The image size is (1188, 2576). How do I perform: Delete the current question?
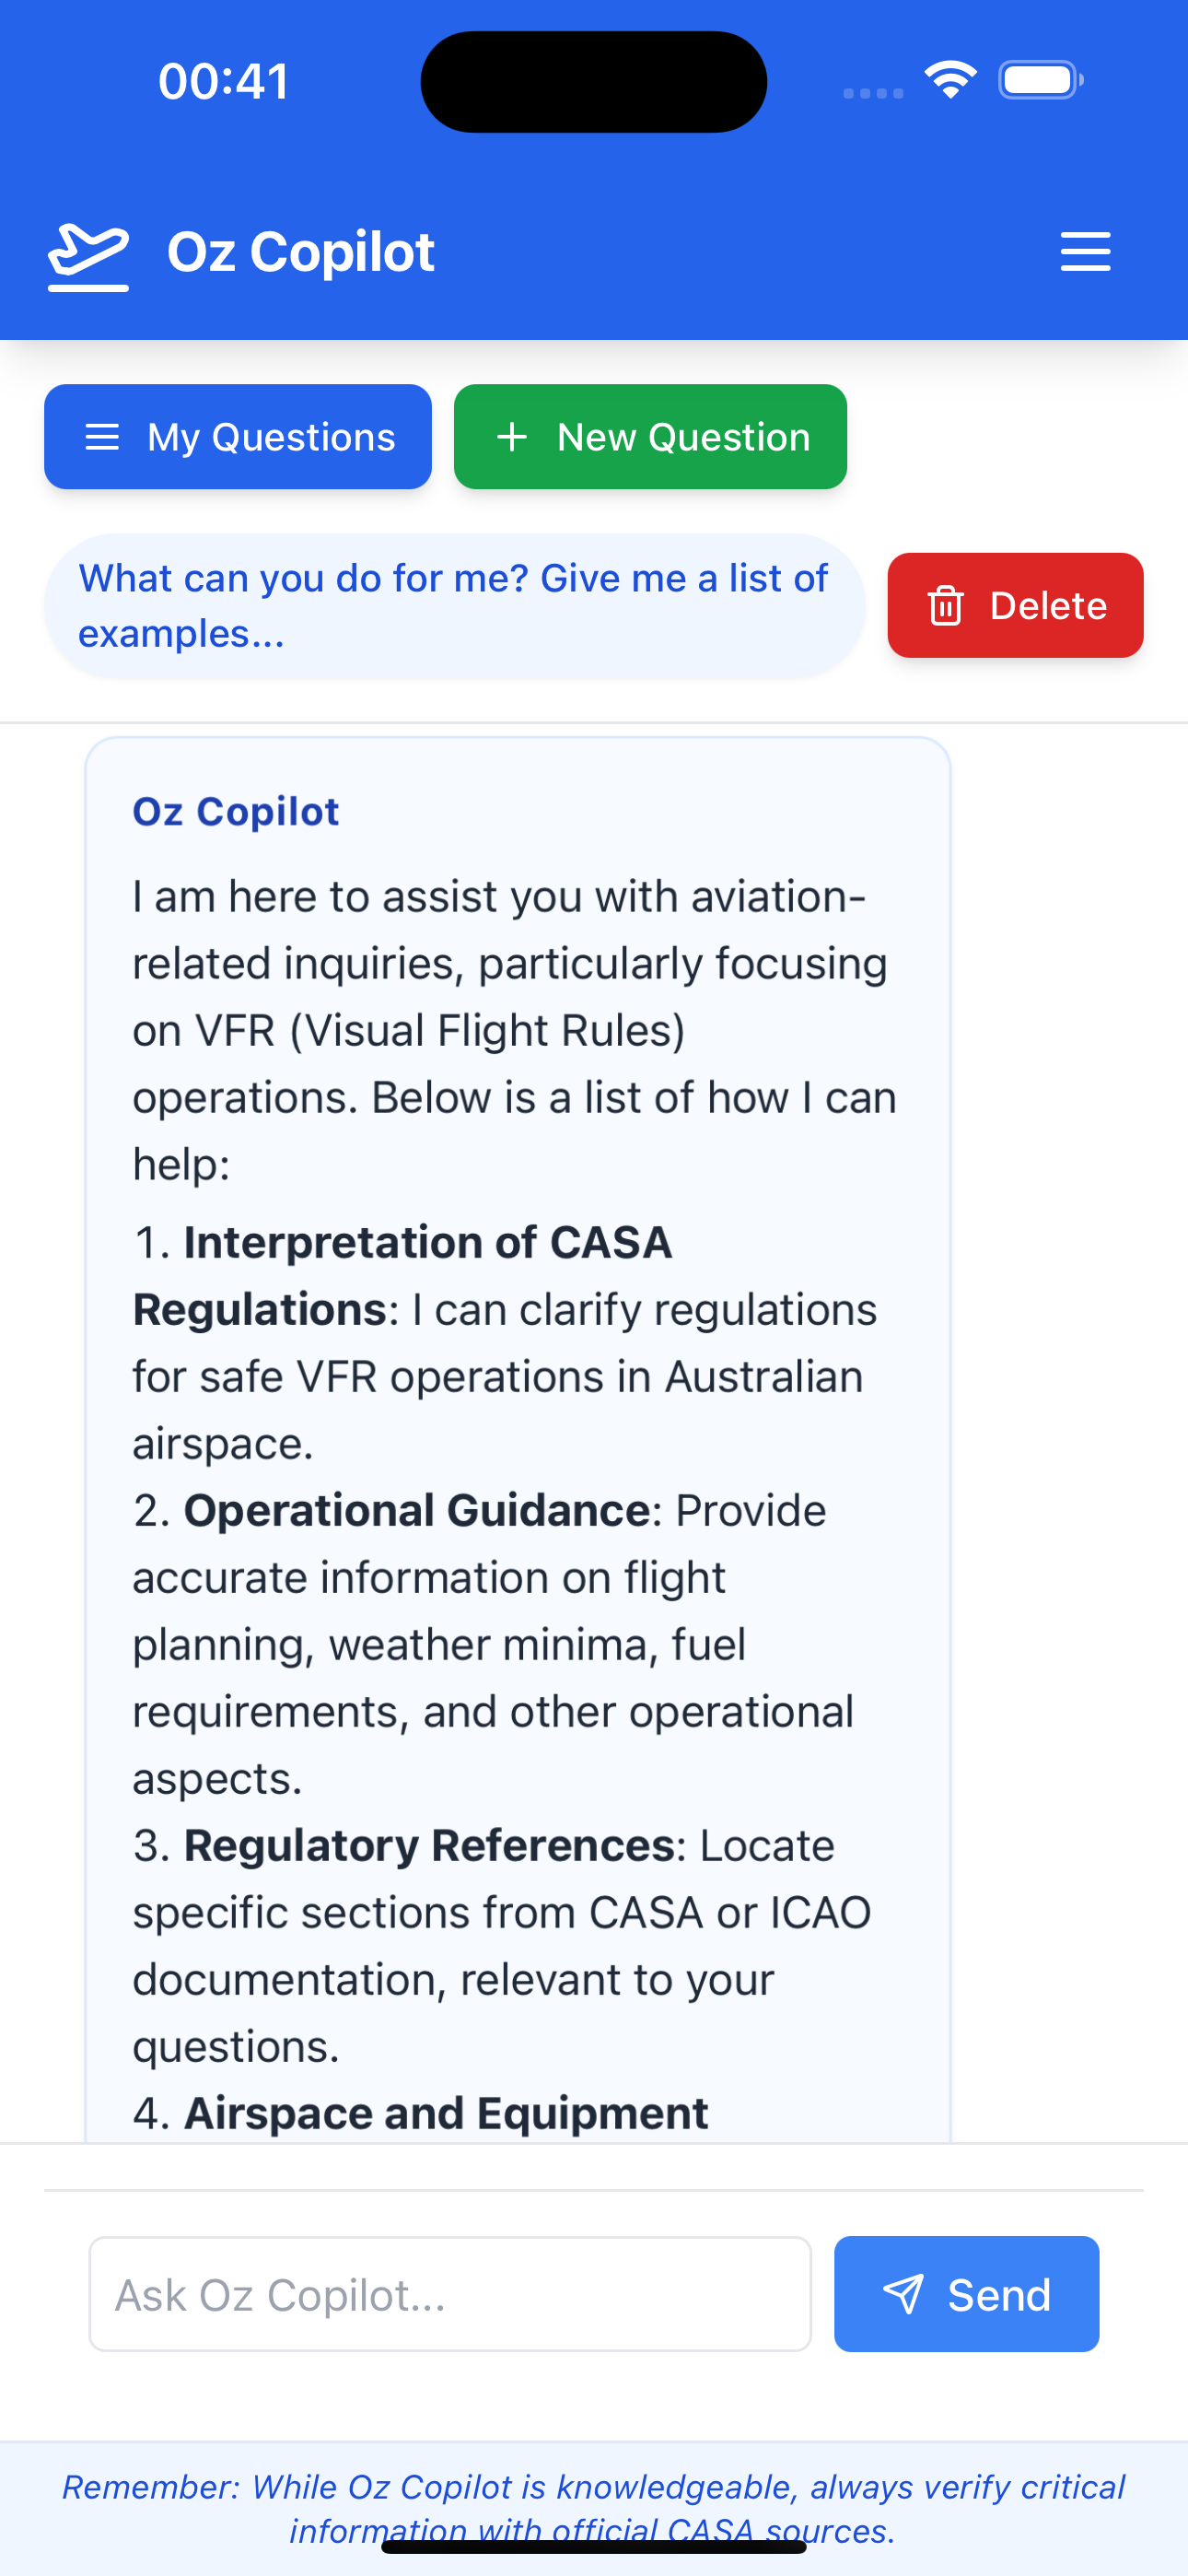click(x=1015, y=605)
